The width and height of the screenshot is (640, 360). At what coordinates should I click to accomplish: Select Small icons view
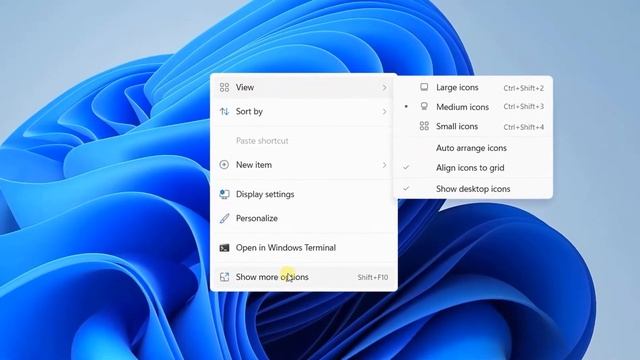pyautogui.click(x=473, y=127)
